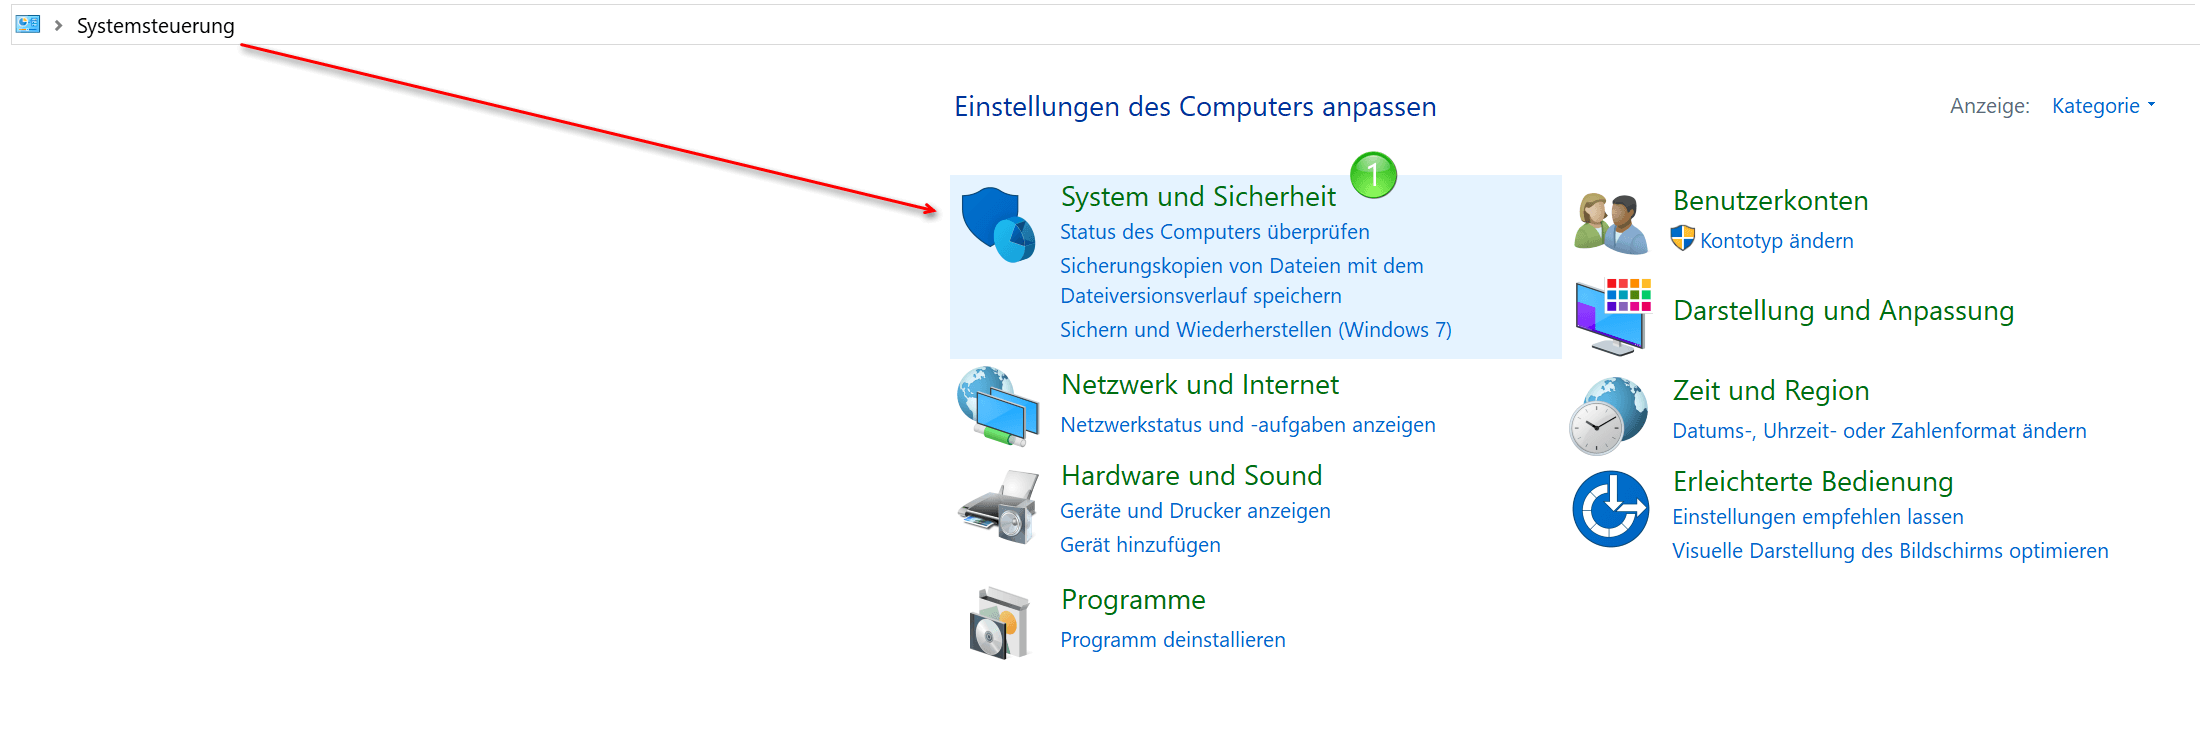Click the Hardware und Sound printer icon
This screenshot has width=2200, height=744.
[998, 507]
